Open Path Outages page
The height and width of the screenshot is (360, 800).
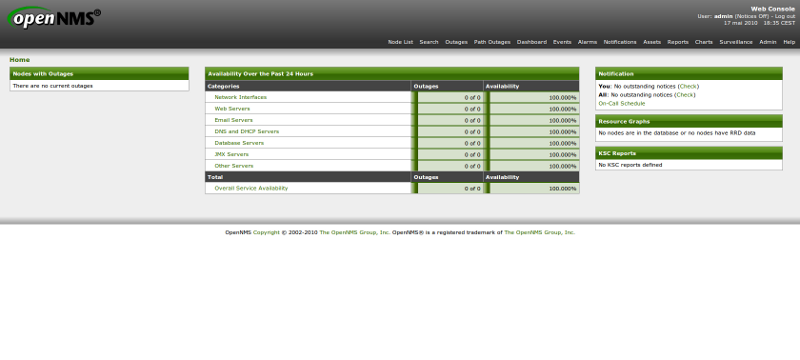(x=492, y=42)
